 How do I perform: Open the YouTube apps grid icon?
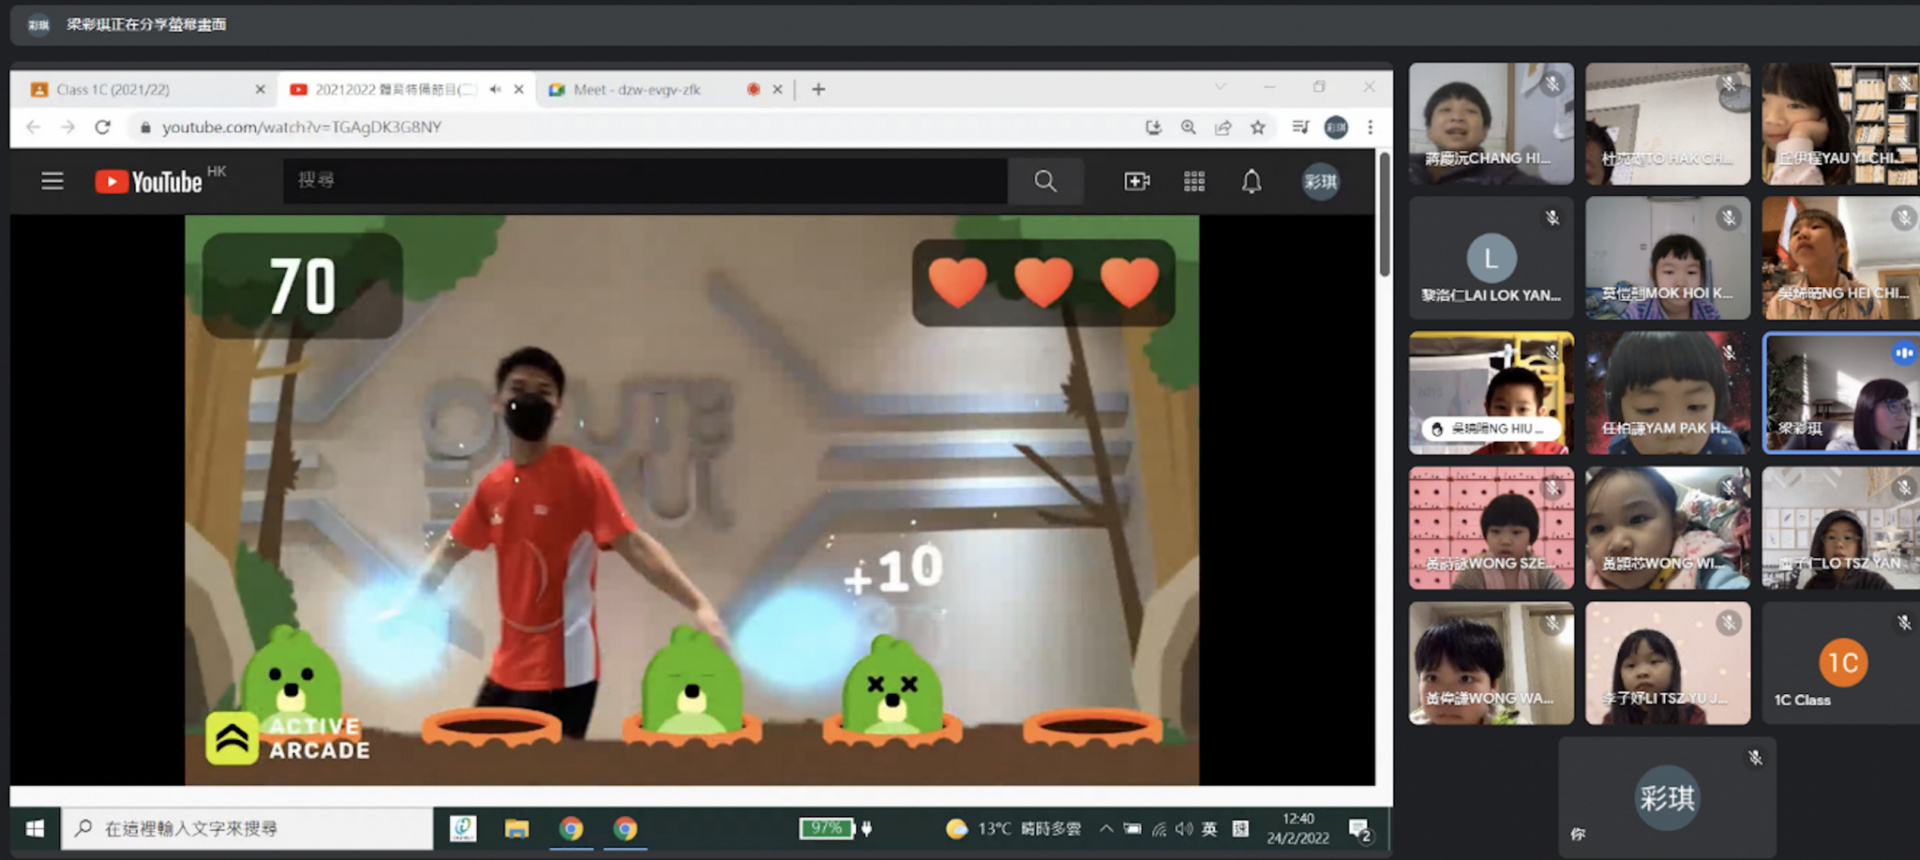[x=1194, y=181]
